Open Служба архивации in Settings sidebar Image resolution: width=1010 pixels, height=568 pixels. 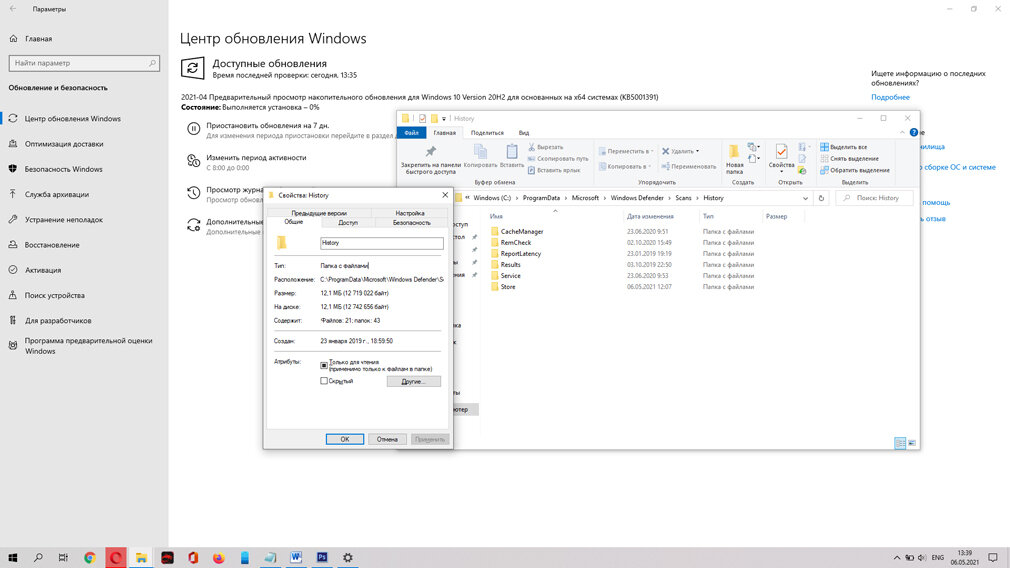[x=57, y=194]
